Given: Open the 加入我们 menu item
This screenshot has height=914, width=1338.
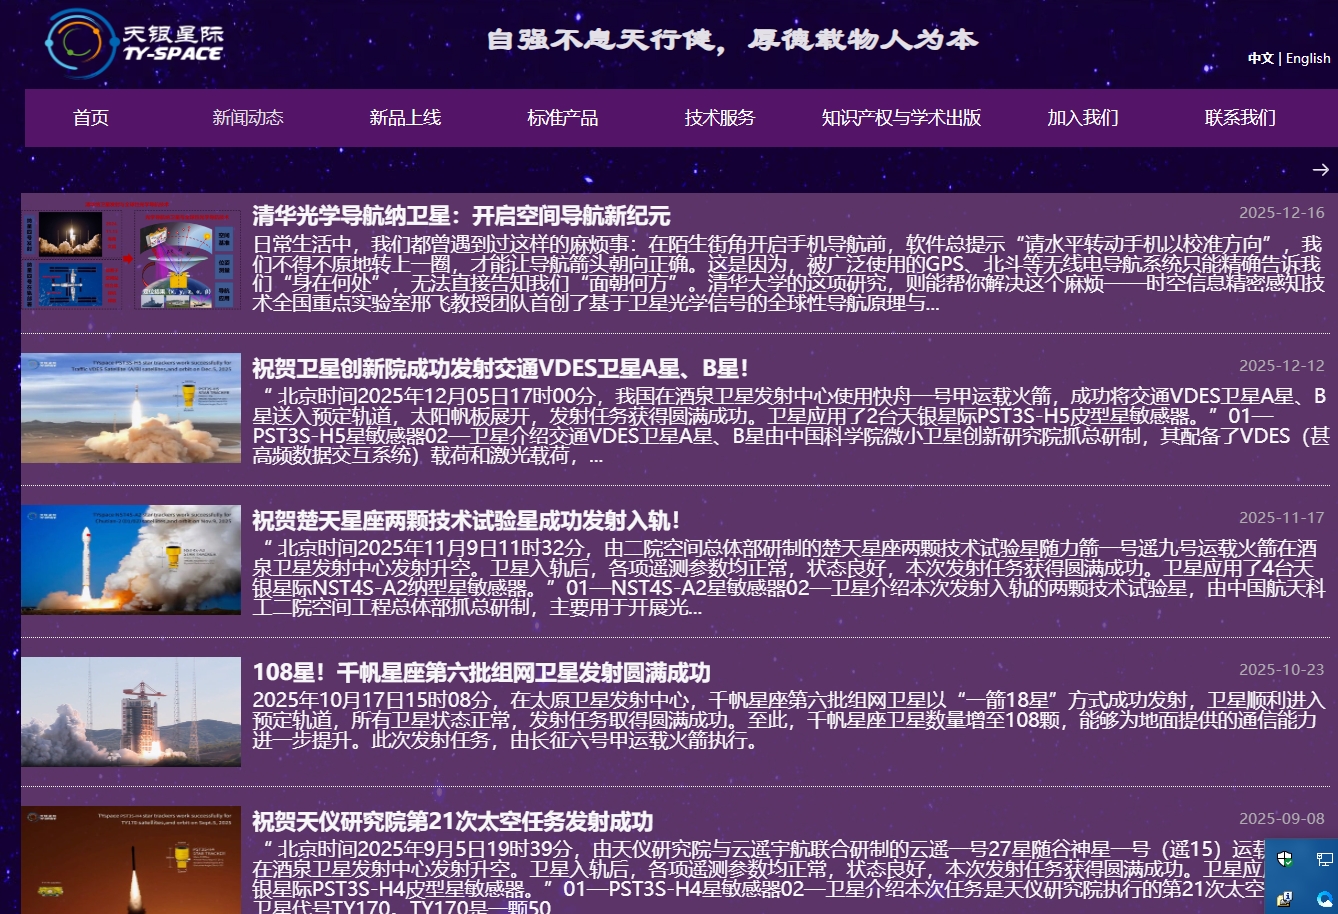Looking at the screenshot, I should click(x=1083, y=118).
